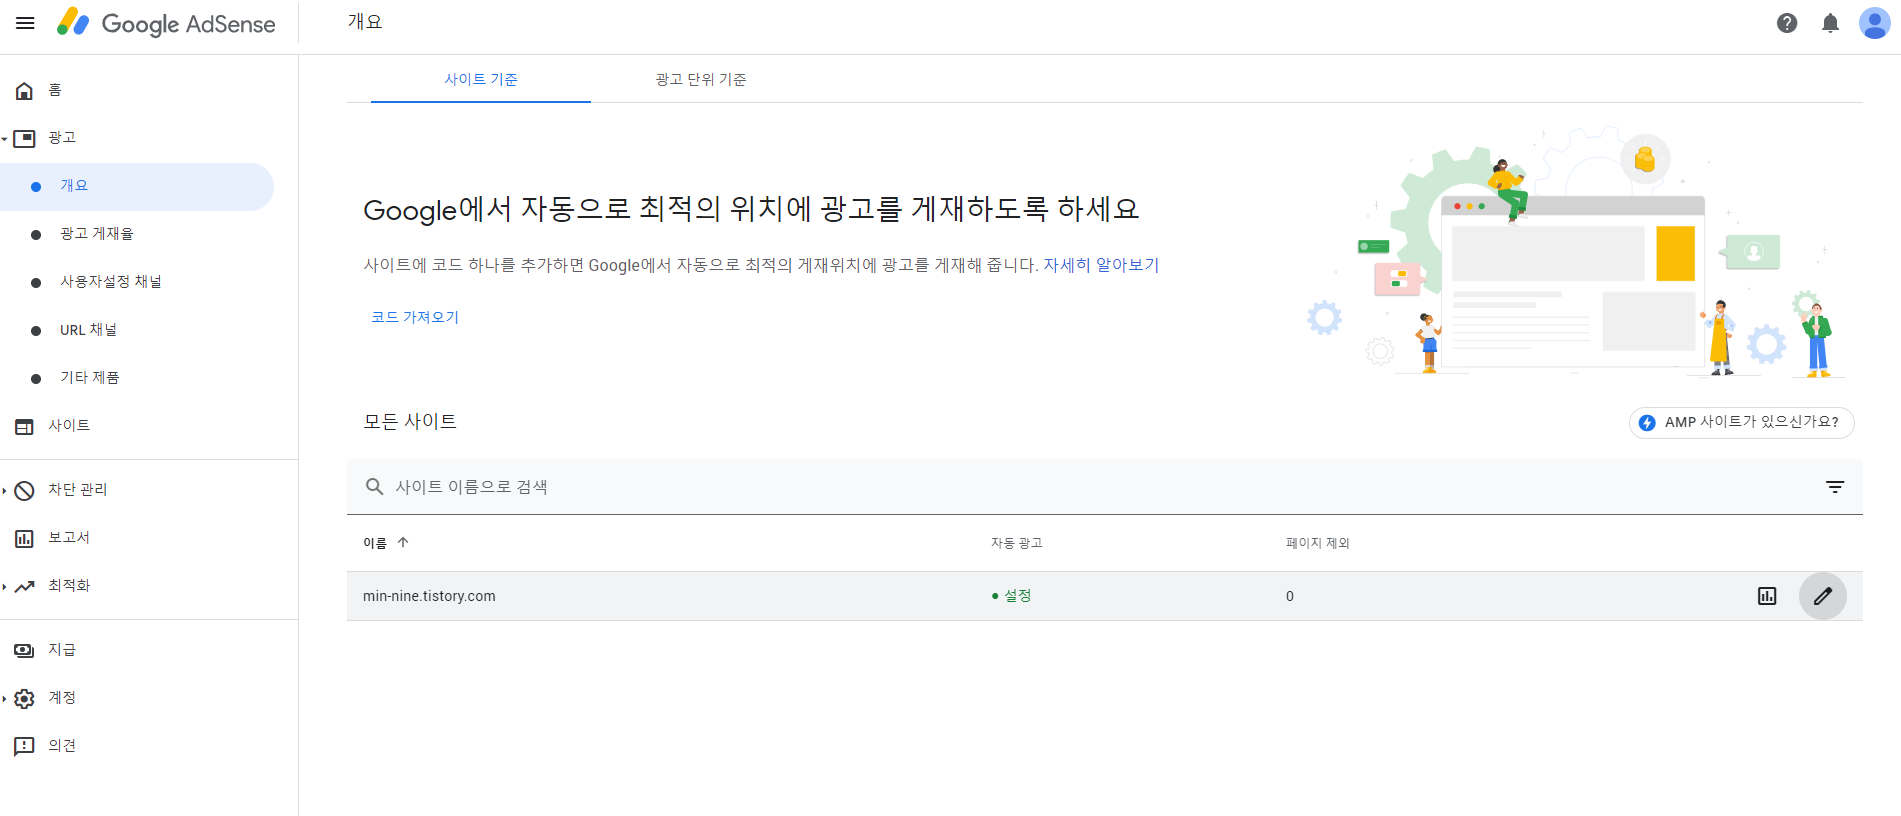The image size is (1901, 816).
Task: Click the 페이지 제외 column header
Action: (x=1317, y=543)
